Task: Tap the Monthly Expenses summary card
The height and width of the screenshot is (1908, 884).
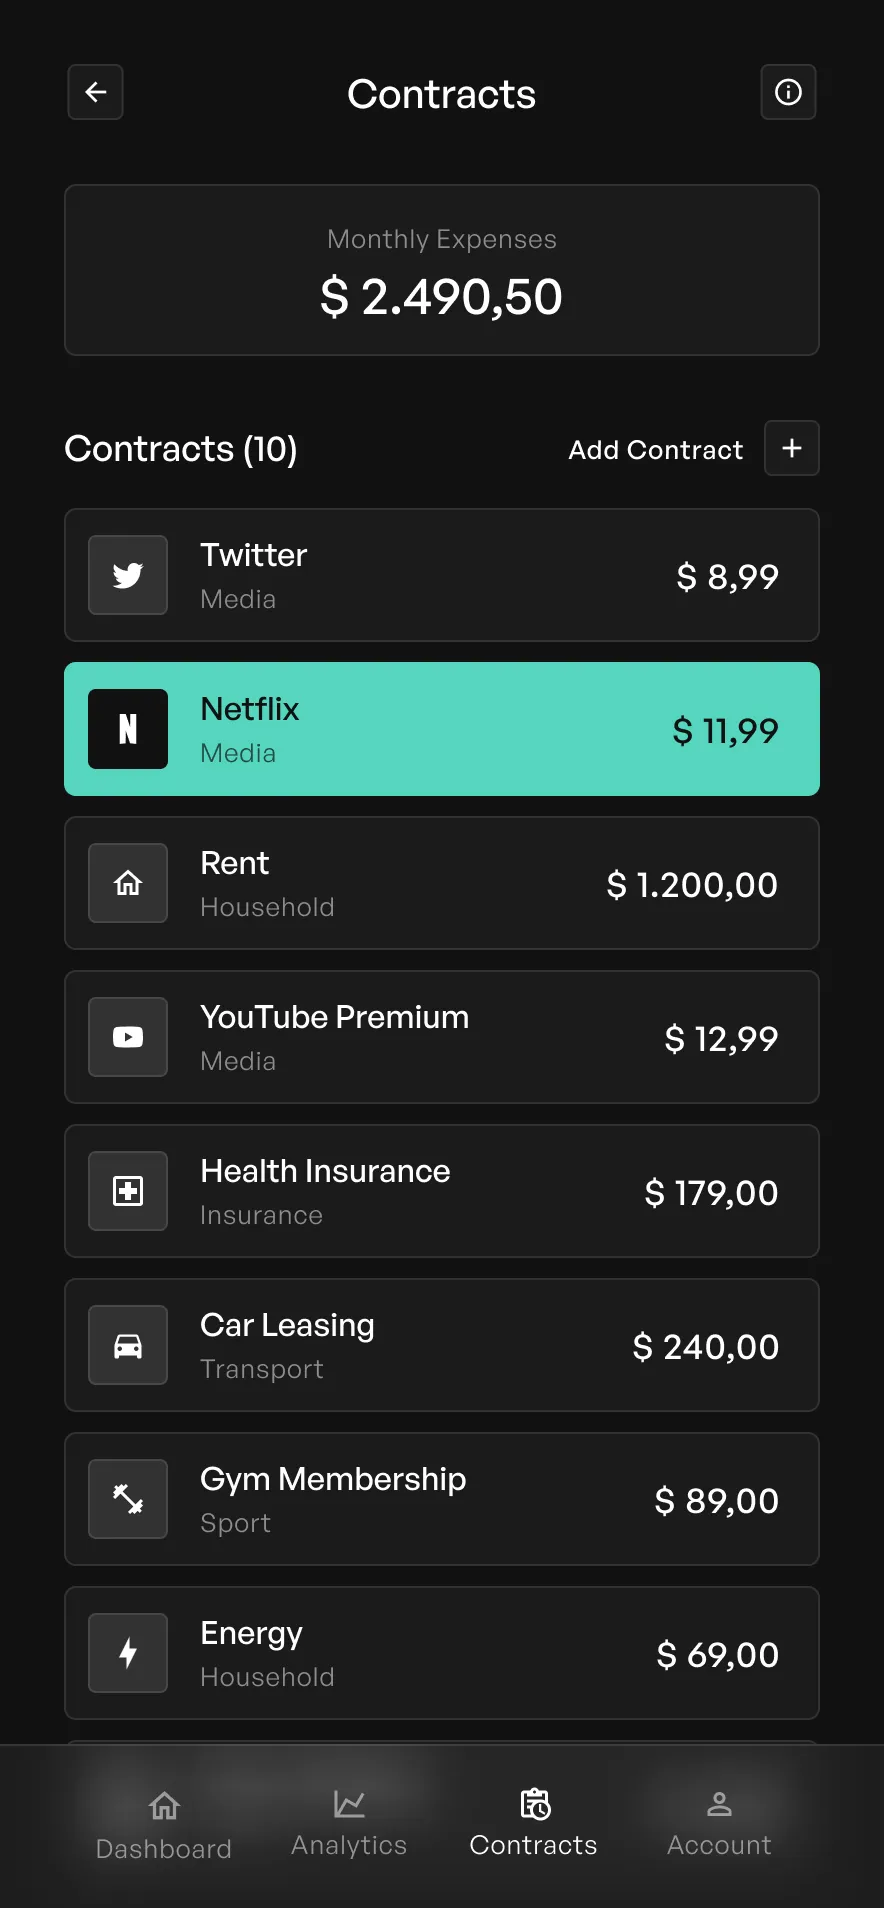Action: pos(442,270)
